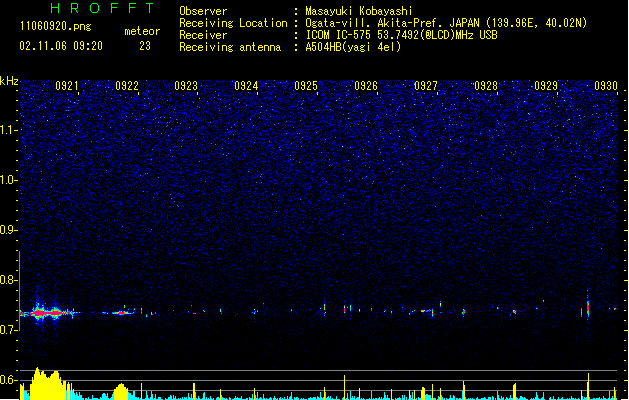
Task: Select the file name 11060920.png
Action: click(55, 27)
